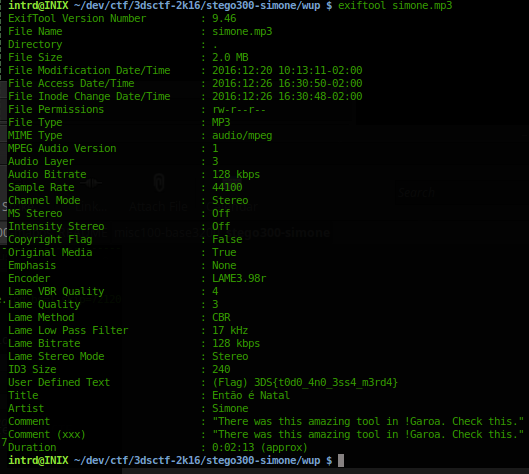This screenshot has height=474, width=529.
Task: Click the Comment value about !Garoa
Action: point(368,421)
